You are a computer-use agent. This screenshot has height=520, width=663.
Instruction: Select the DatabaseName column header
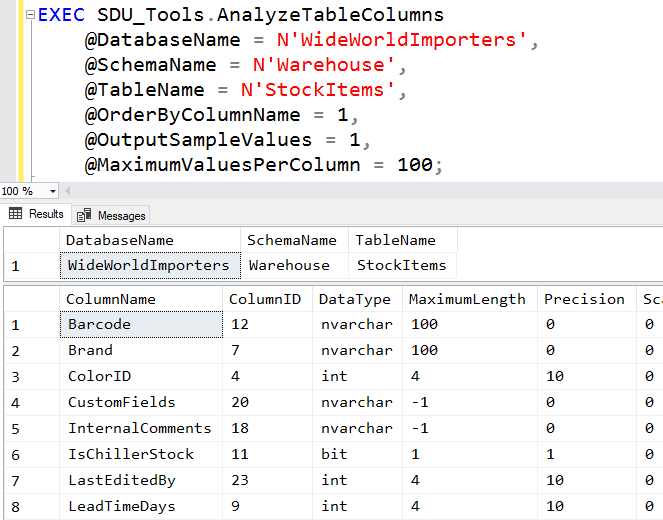click(x=150, y=240)
